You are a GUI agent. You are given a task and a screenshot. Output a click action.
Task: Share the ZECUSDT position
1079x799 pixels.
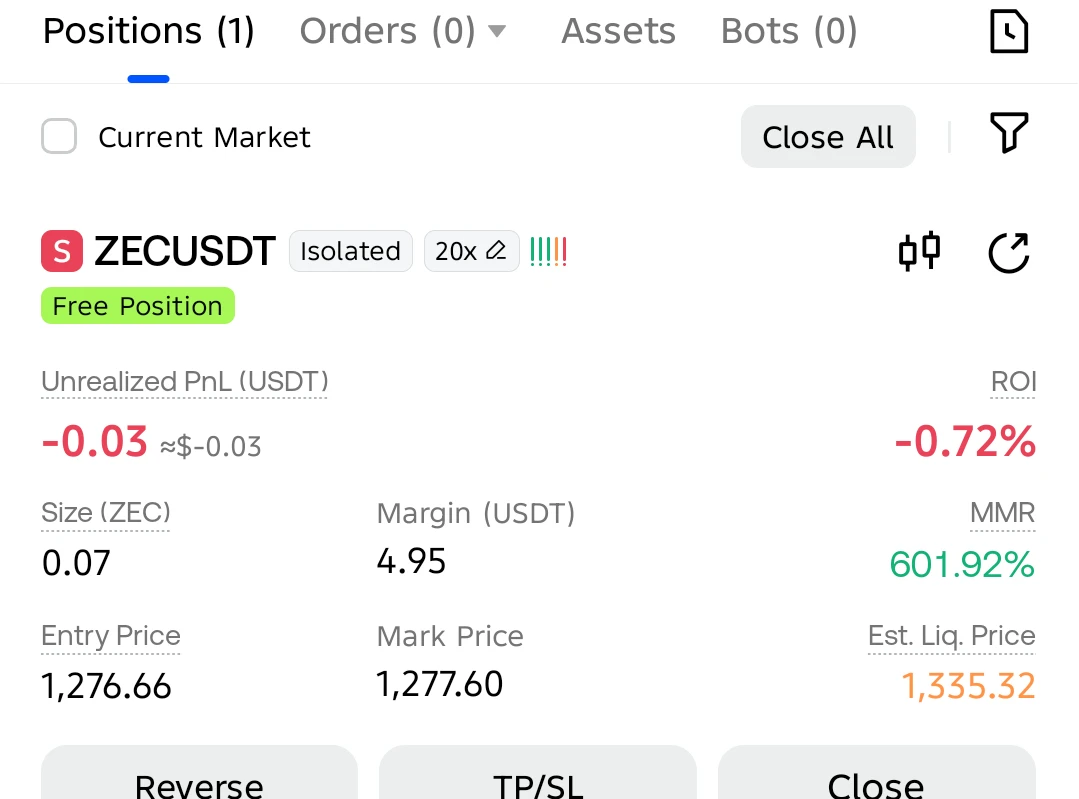point(1009,253)
